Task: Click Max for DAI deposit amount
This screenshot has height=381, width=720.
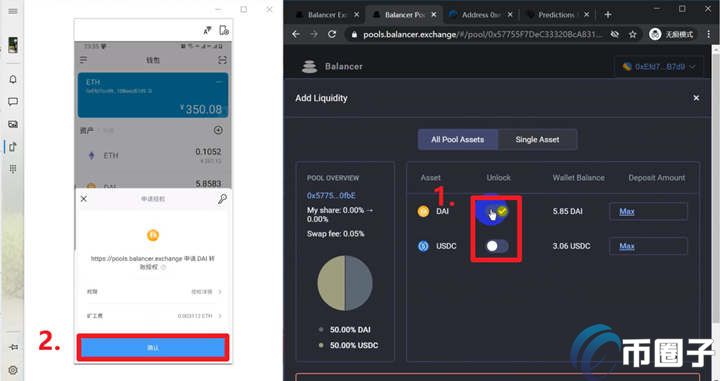Action: pyautogui.click(x=627, y=212)
